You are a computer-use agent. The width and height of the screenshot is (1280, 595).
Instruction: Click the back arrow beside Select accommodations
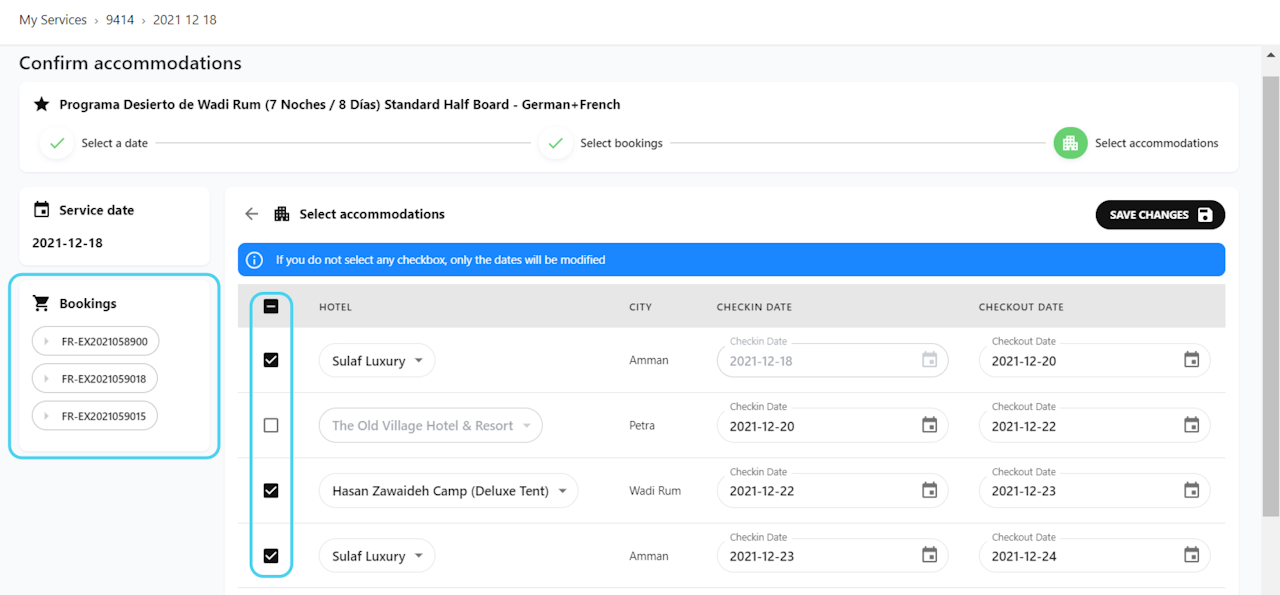click(x=252, y=214)
